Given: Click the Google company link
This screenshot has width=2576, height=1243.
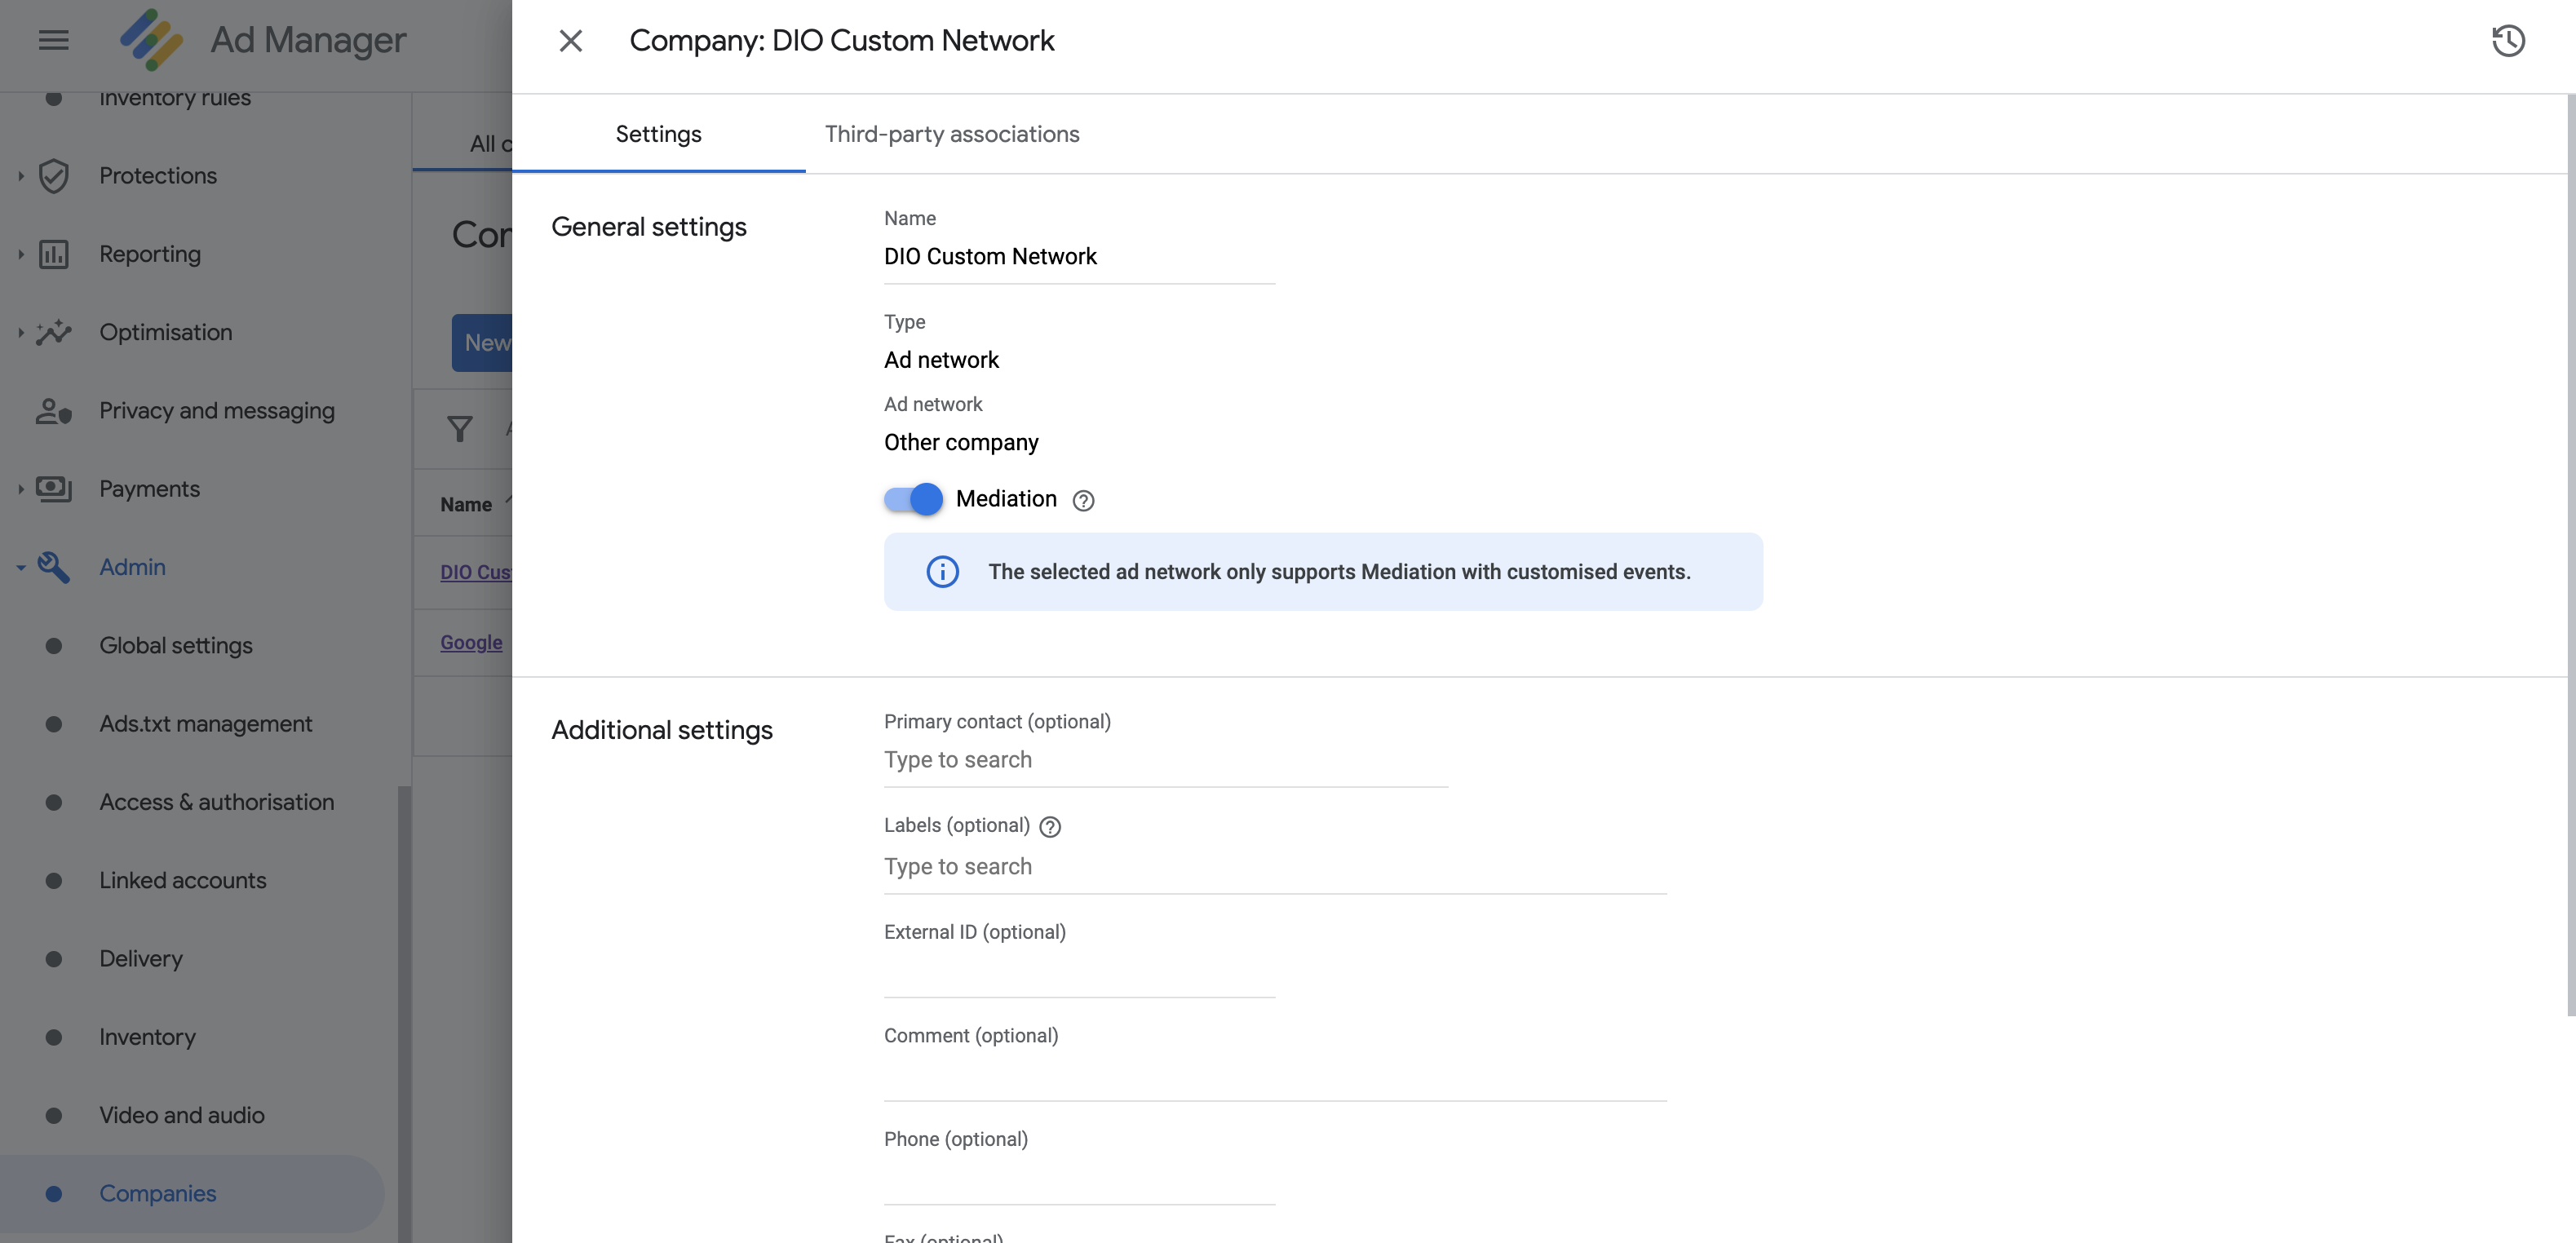Looking at the screenshot, I should (x=471, y=643).
